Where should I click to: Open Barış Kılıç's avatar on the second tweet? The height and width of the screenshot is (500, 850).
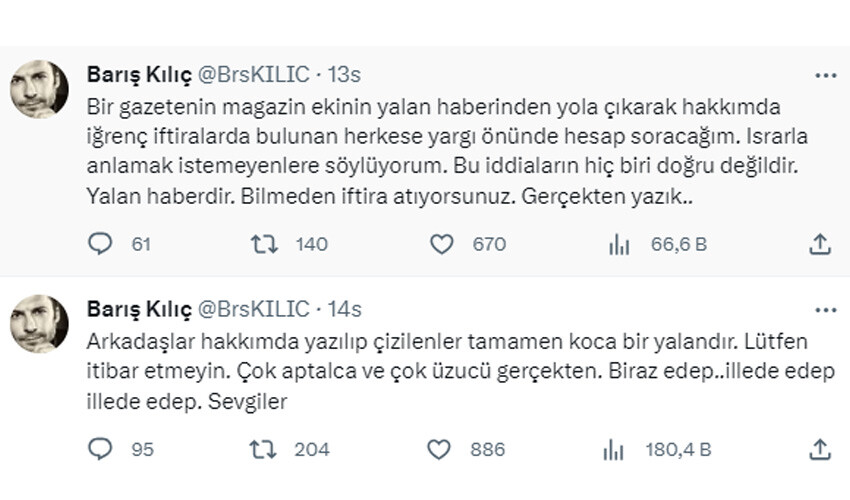[39, 322]
